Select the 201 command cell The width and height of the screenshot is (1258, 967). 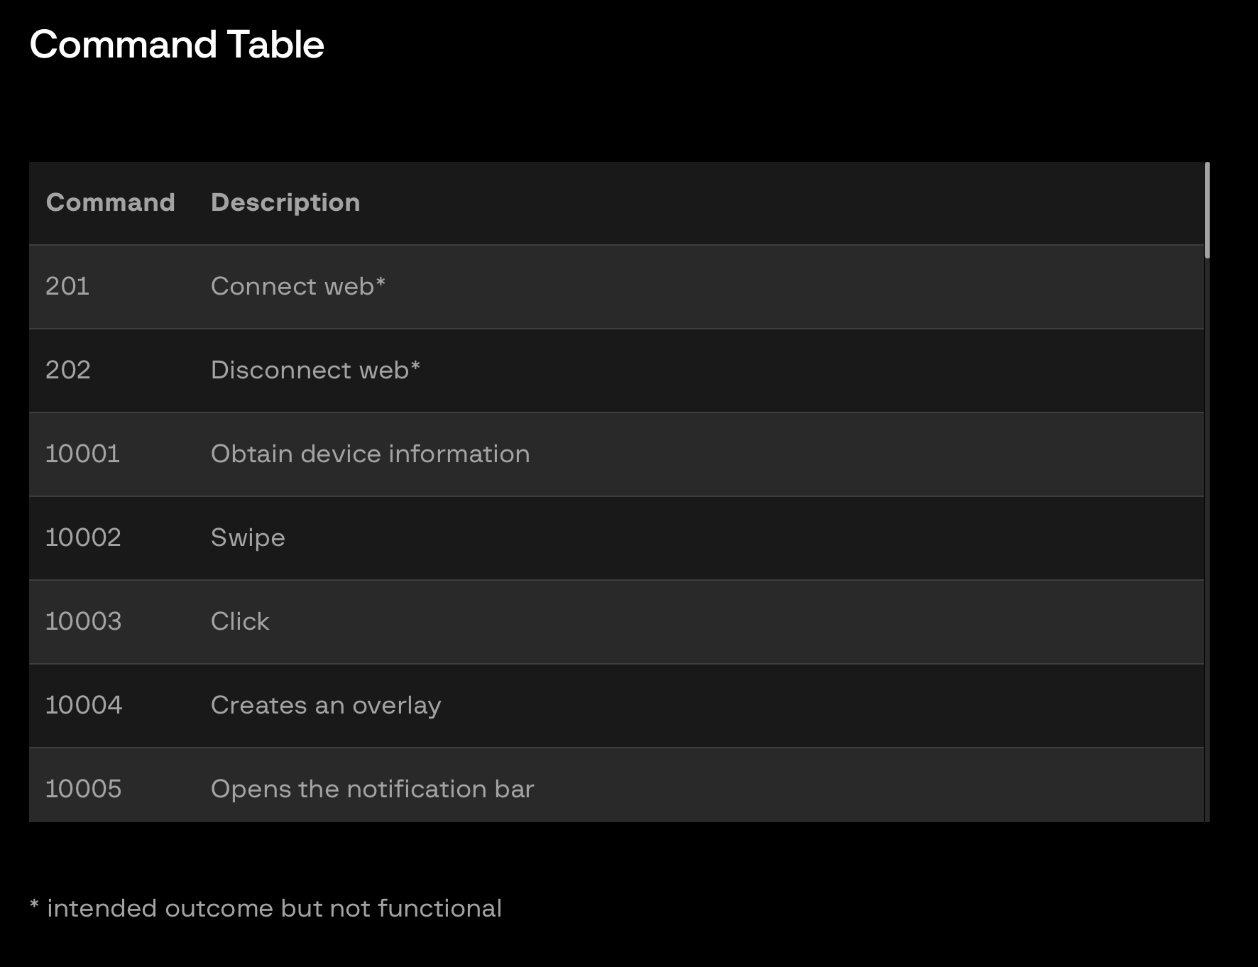coord(67,286)
